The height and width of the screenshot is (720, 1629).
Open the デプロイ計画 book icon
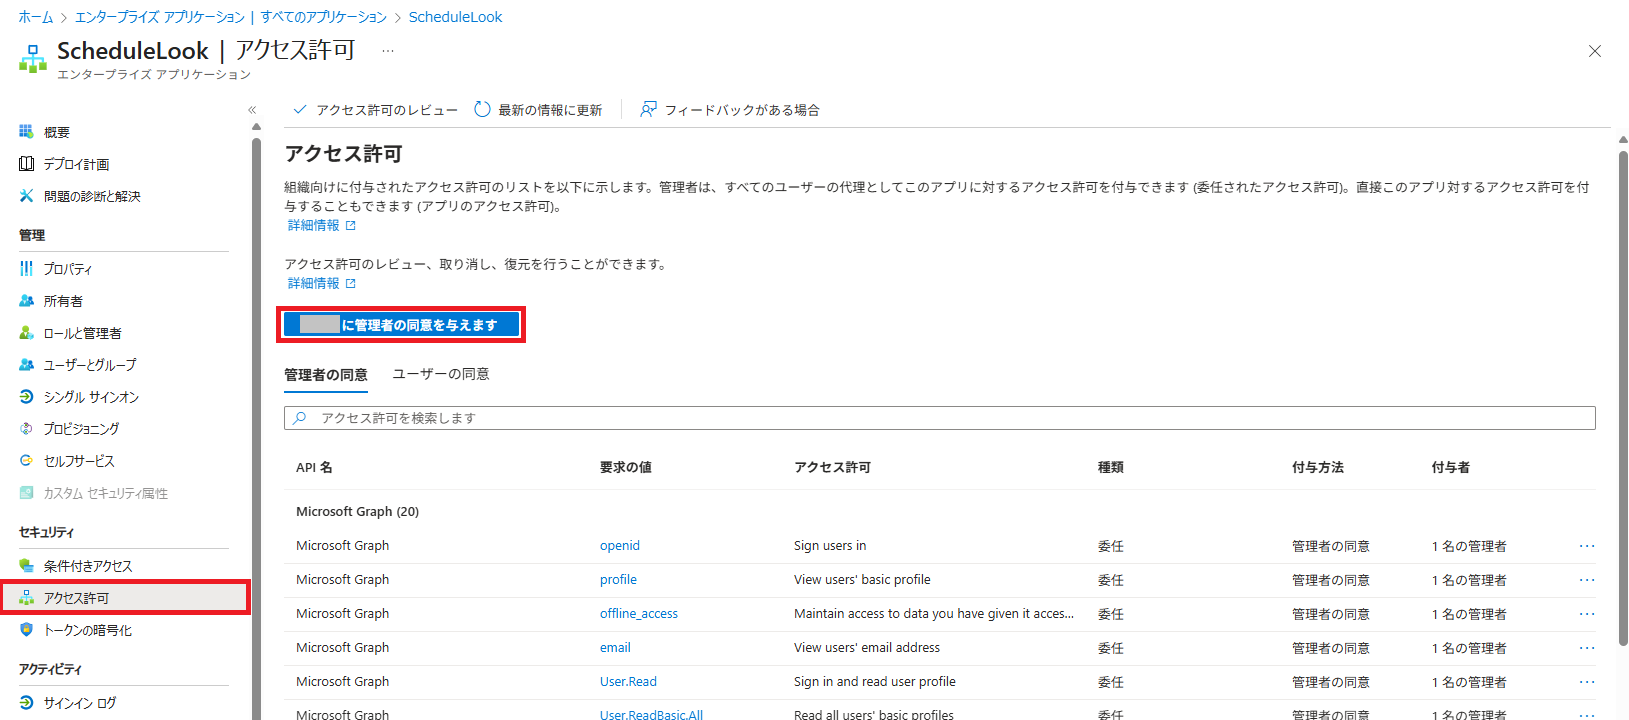pyautogui.click(x=27, y=164)
